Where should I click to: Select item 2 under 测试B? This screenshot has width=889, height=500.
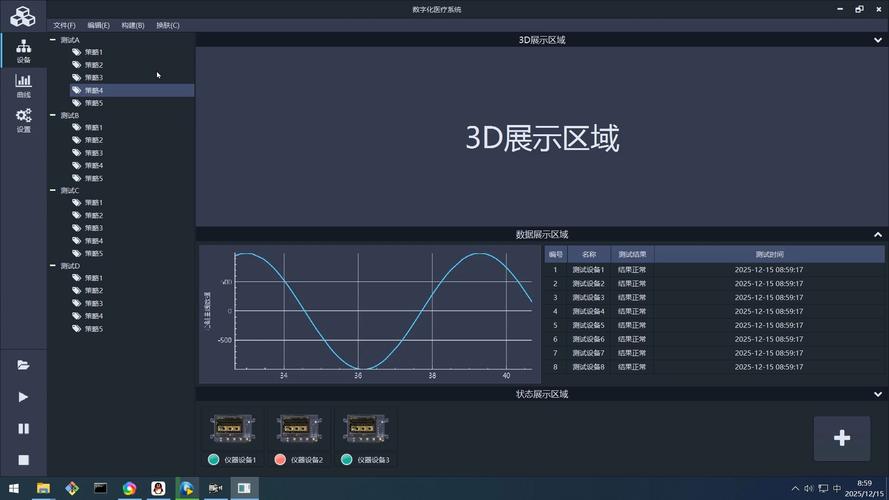(x=94, y=140)
